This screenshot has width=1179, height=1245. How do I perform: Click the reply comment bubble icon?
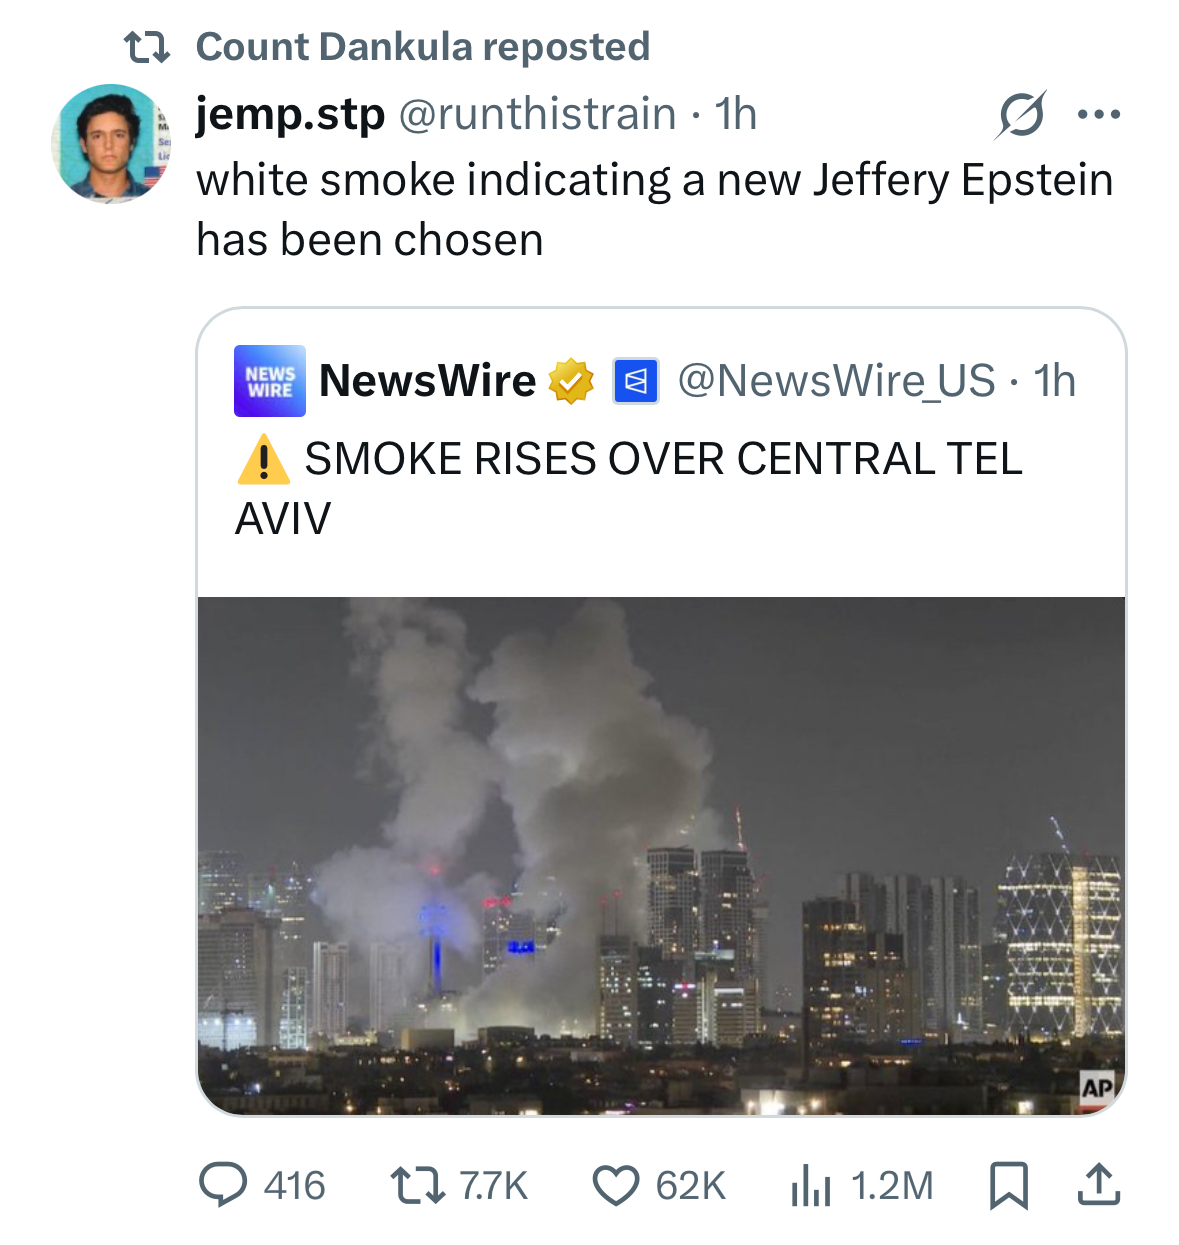tap(223, 1185)
